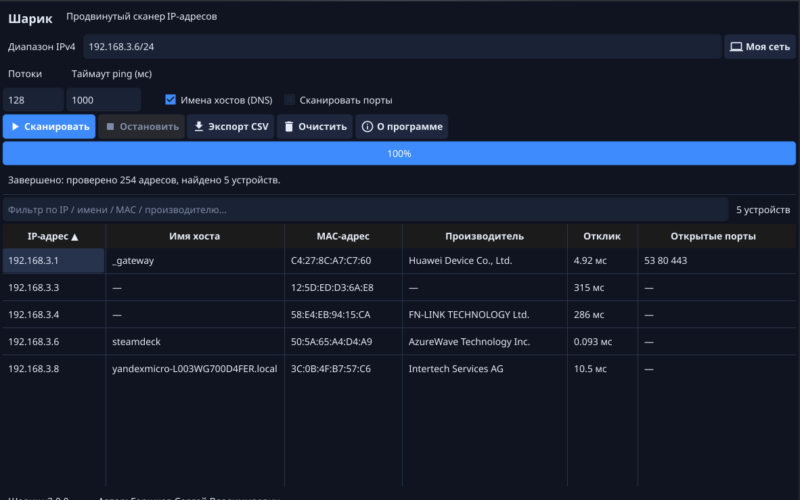Click the info icon on О программе
Screen dimensions: 800x500
367,127
